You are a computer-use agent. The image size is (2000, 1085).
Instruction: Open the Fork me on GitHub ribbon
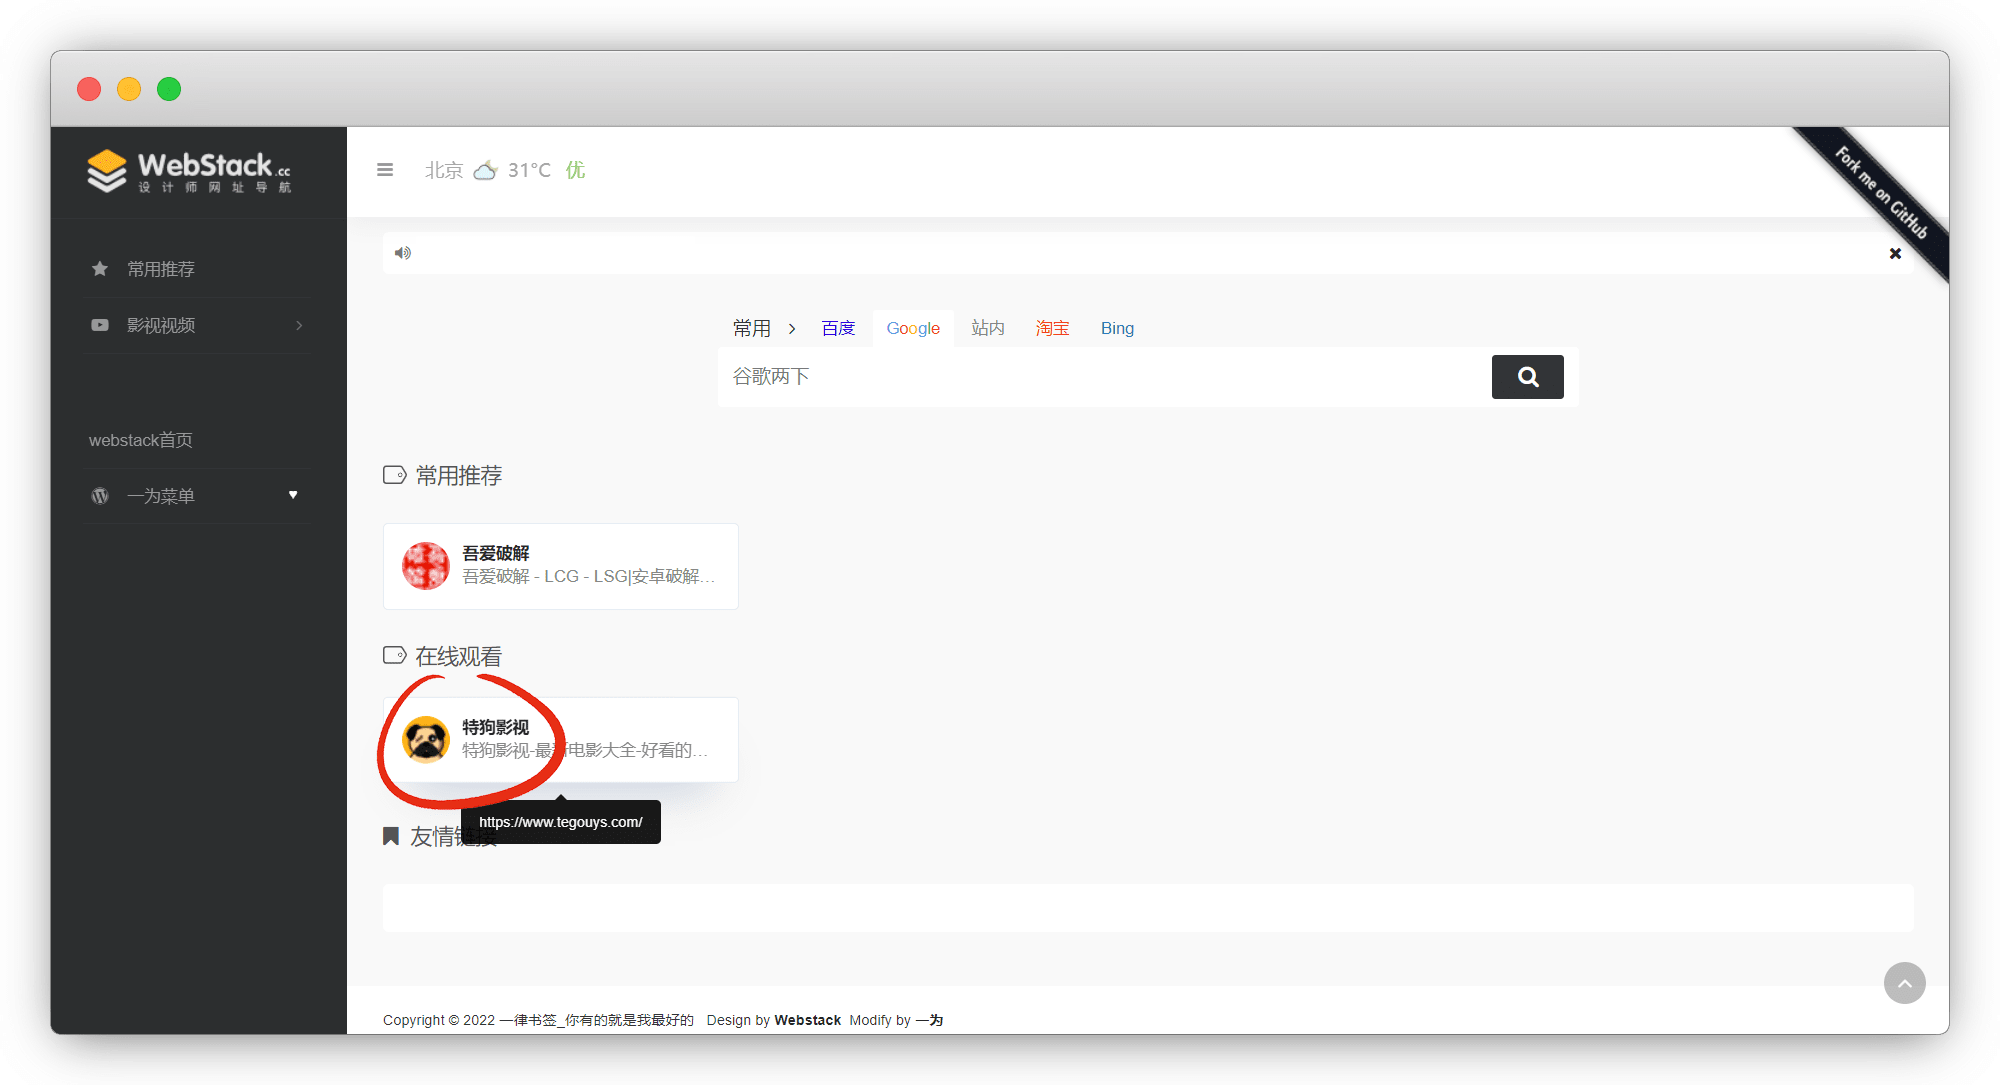[x=1881, y=192]
